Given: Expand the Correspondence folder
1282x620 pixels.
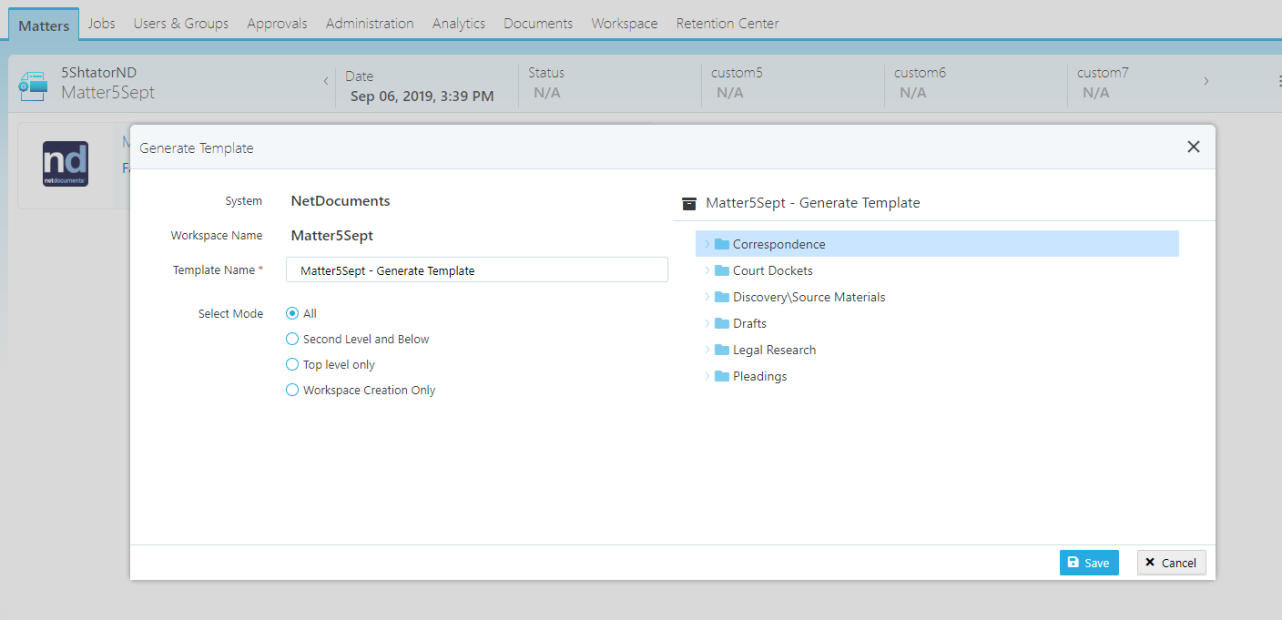Looking at the screenshot, I should pyautogui.click(x=706, y=244).
